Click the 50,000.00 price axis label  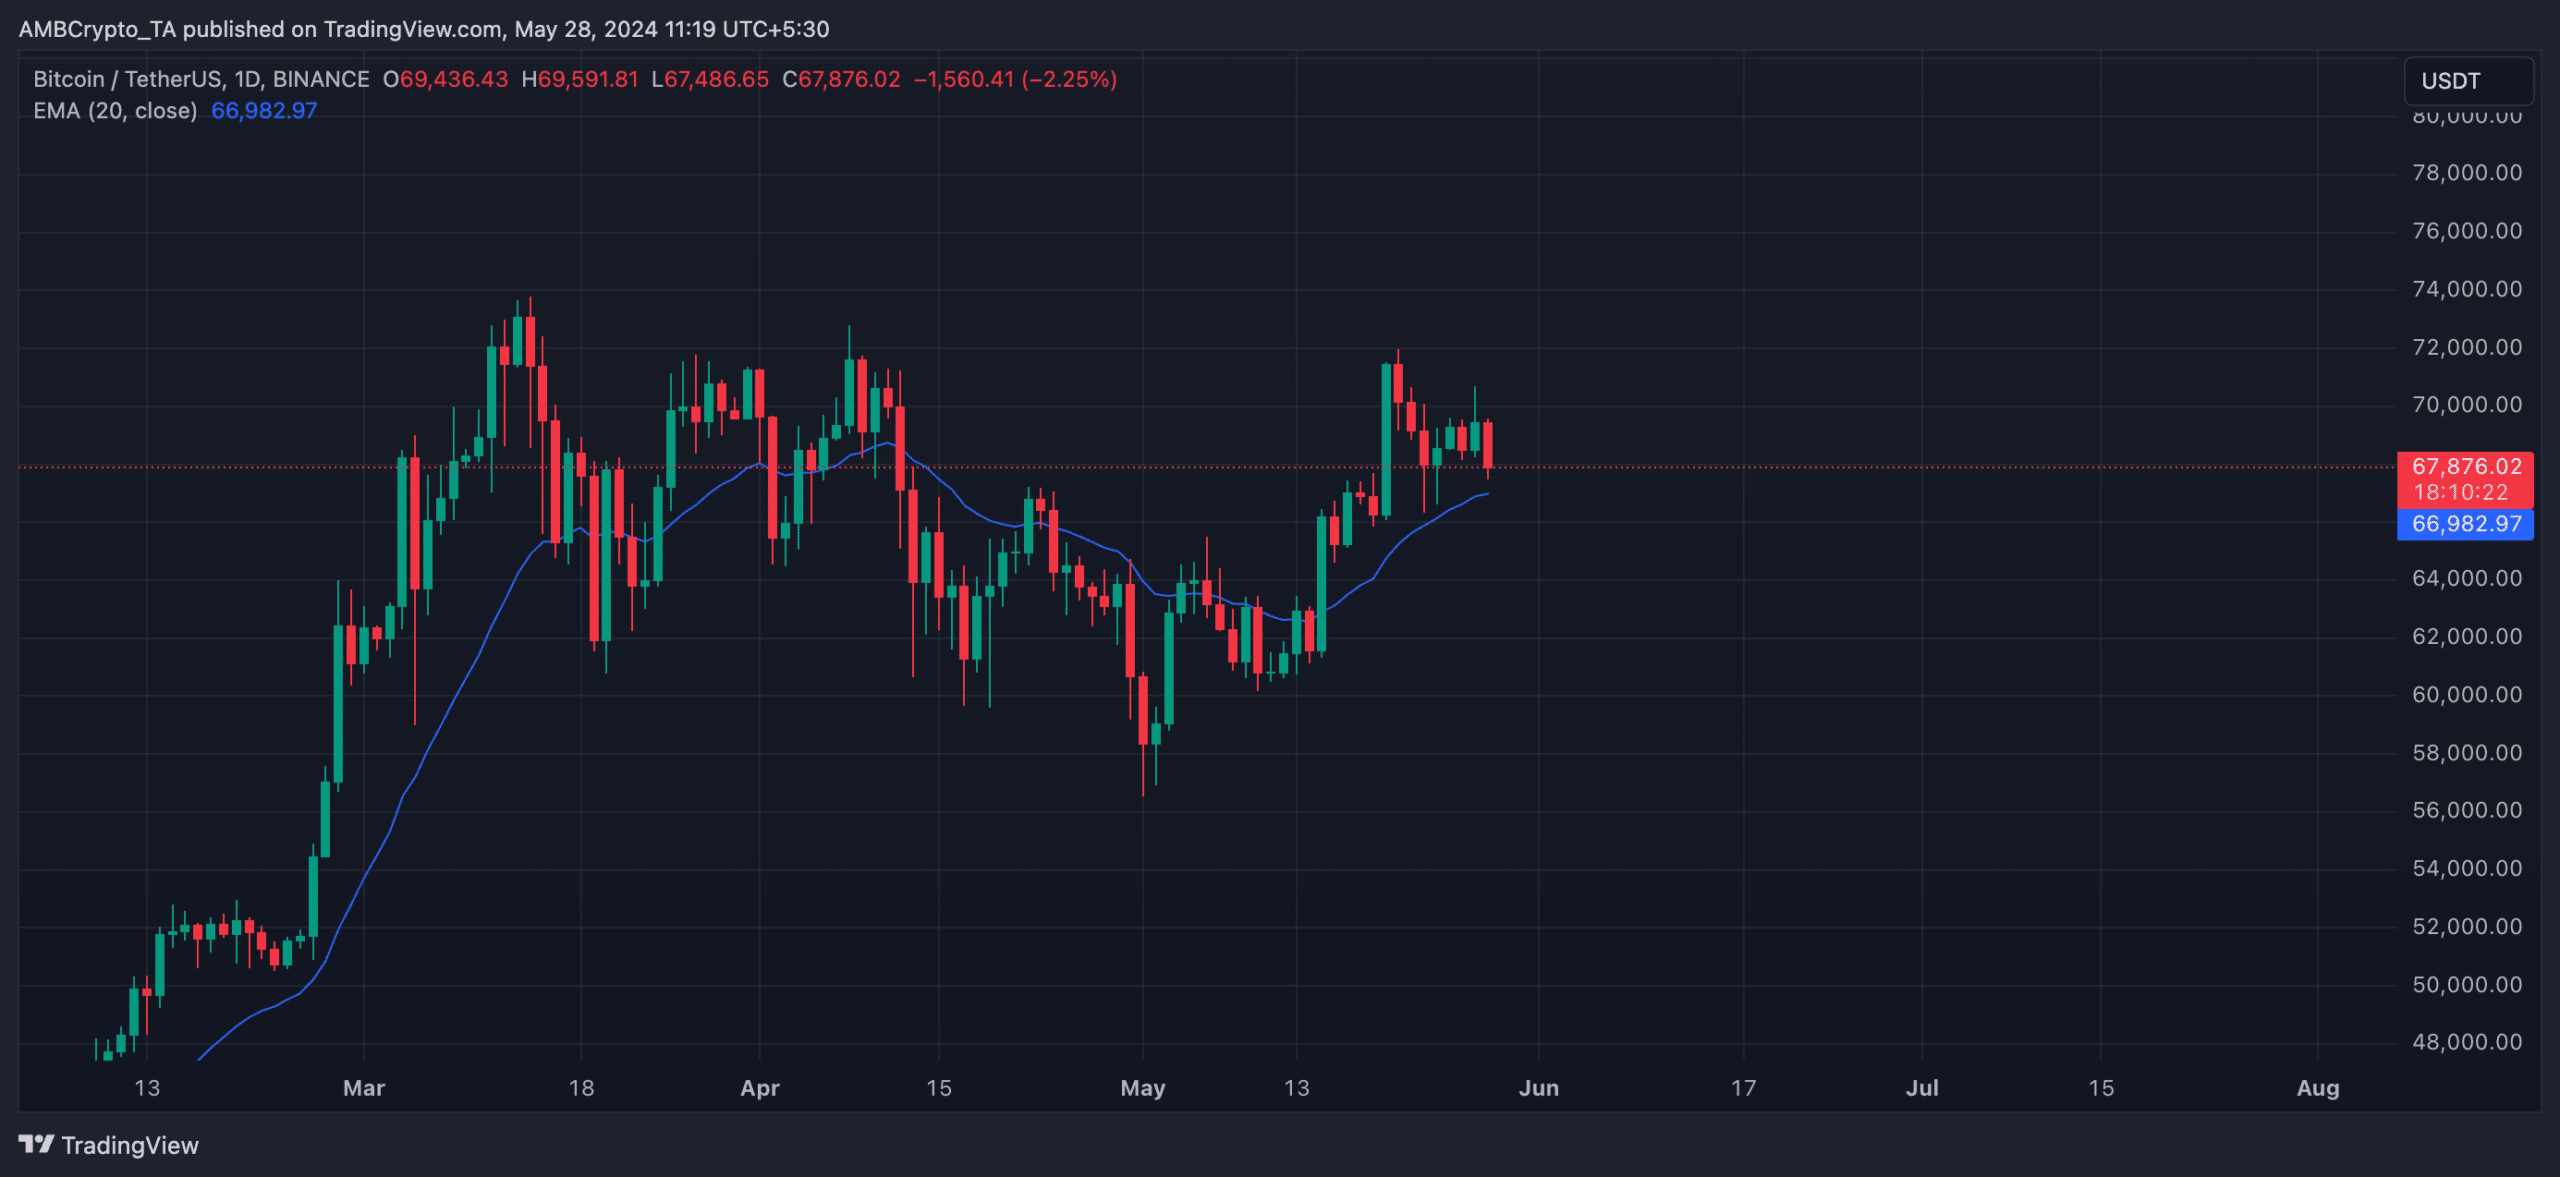(2467, 984)
